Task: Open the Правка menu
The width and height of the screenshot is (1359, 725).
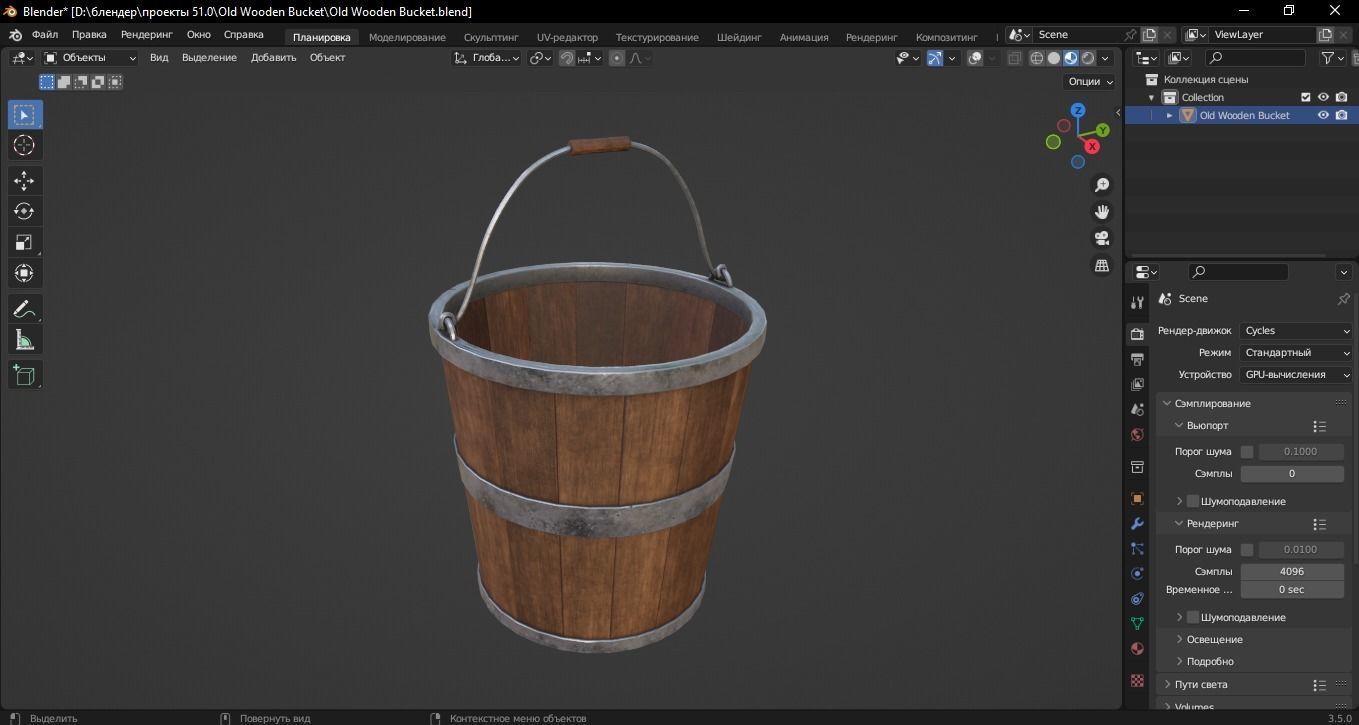Action: pos(89,35)
